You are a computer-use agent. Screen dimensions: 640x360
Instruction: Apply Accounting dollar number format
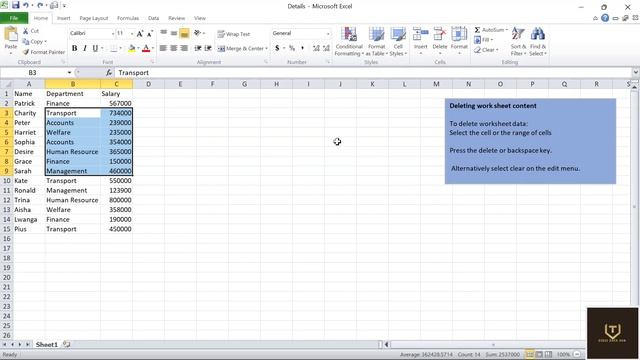(x=277, y=49)
